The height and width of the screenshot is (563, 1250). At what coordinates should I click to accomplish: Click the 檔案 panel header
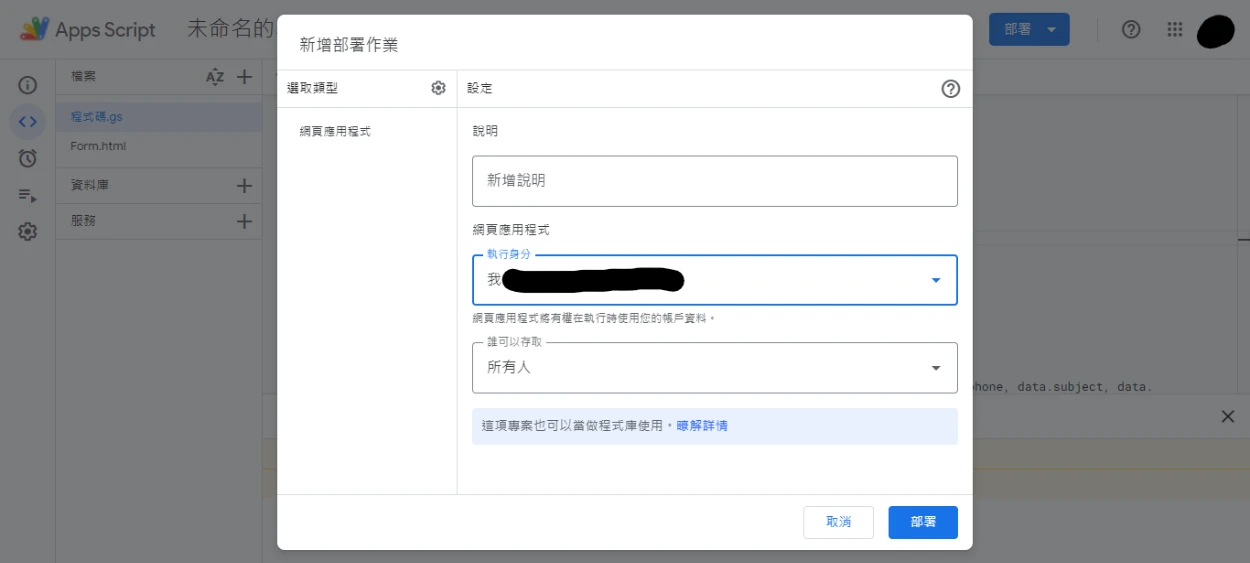coord(84,77)
